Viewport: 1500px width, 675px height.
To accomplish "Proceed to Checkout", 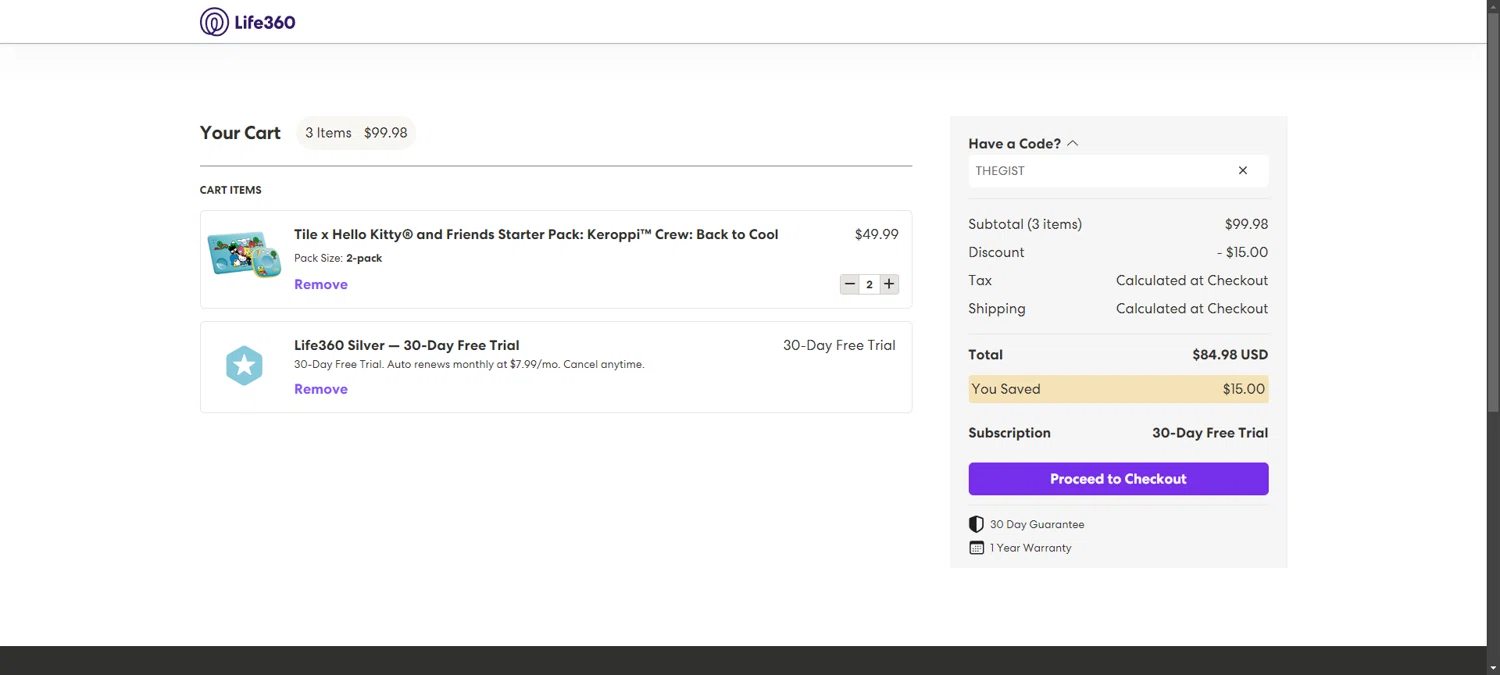I will click(1118, 479).
